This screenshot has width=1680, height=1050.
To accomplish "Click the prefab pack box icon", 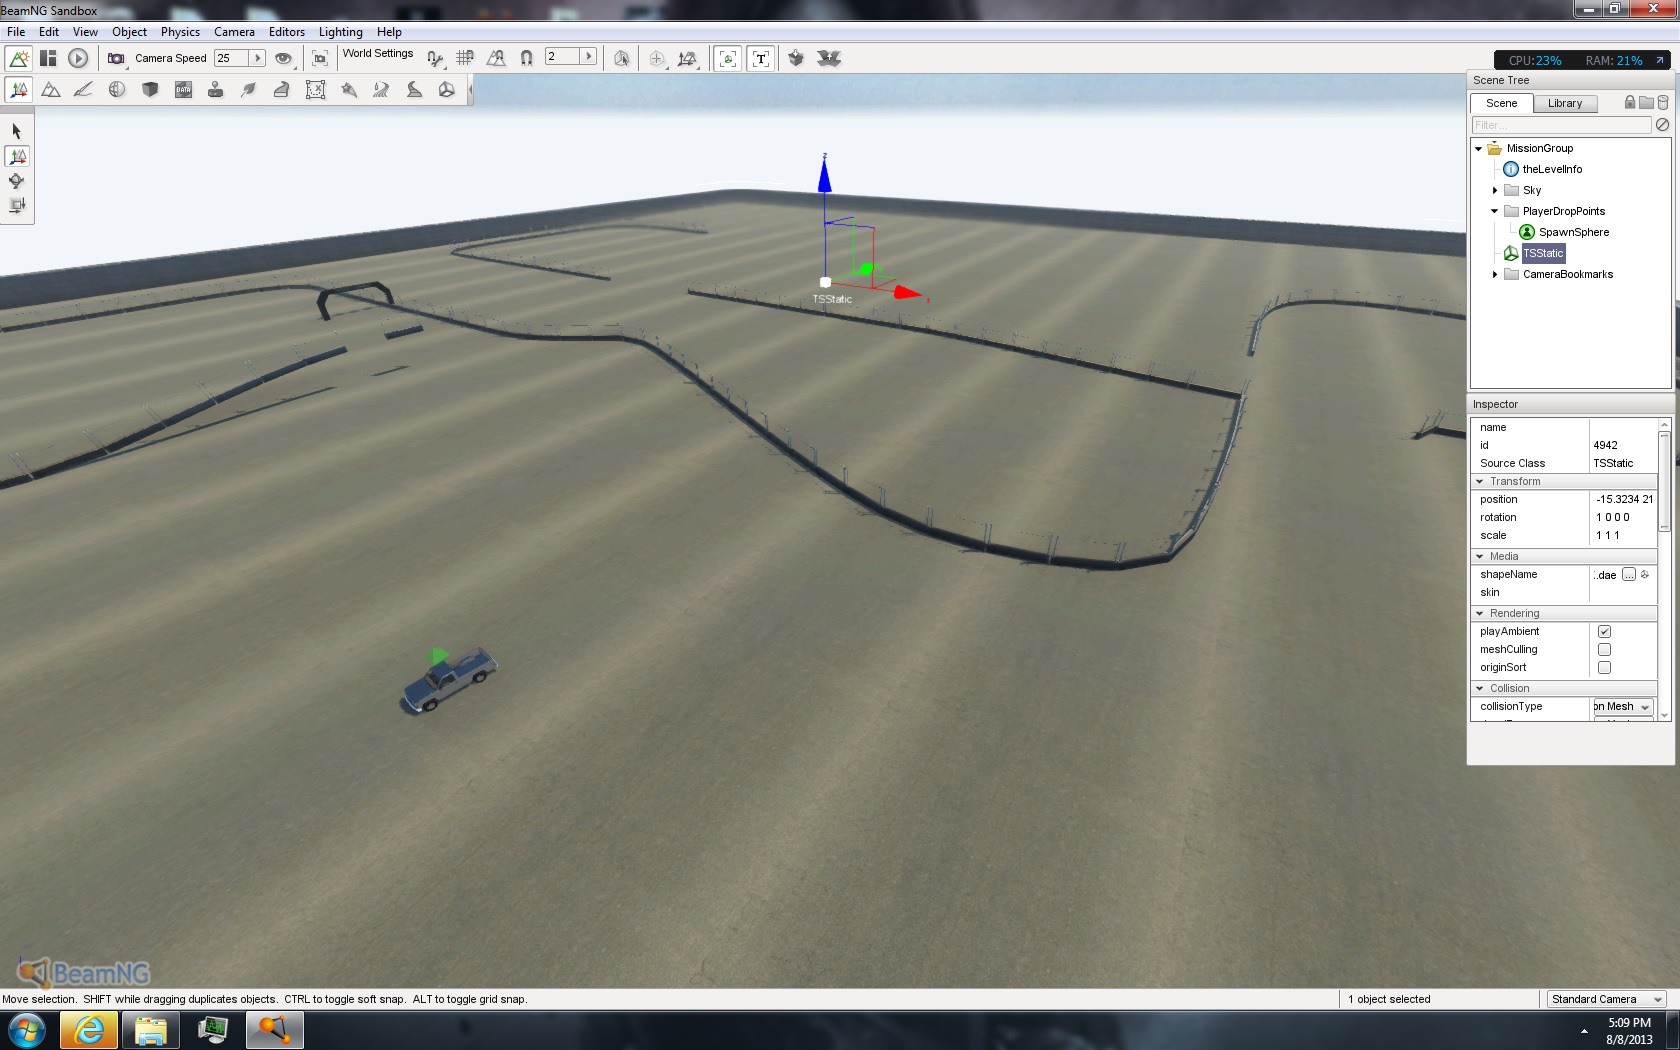I will pyautogui.click(x=796, y=59).
